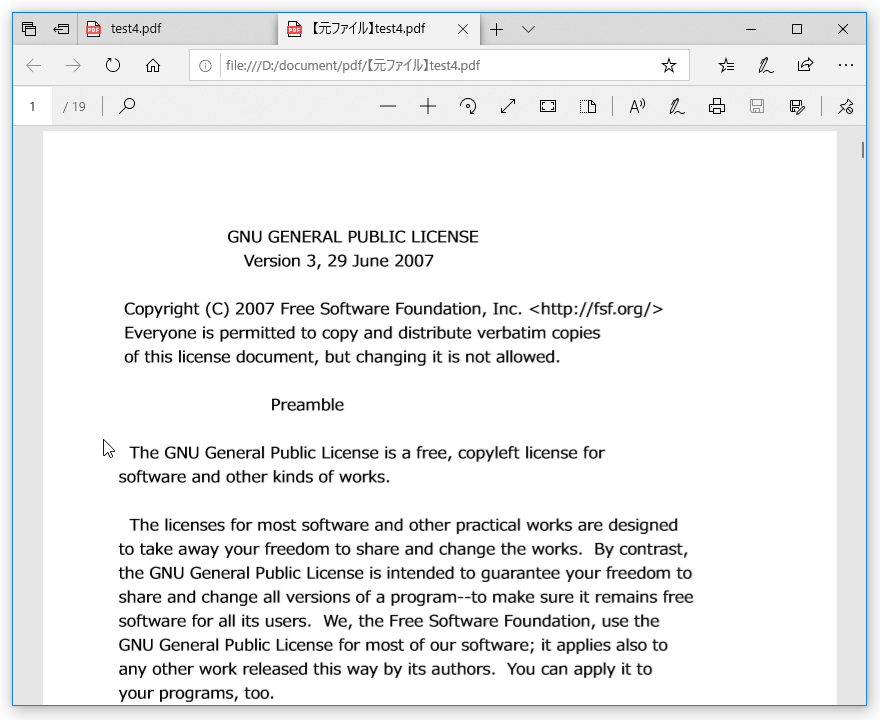Open the favorites hub
The width and height of the screenshot is (880, 720).
pos(726,66)
